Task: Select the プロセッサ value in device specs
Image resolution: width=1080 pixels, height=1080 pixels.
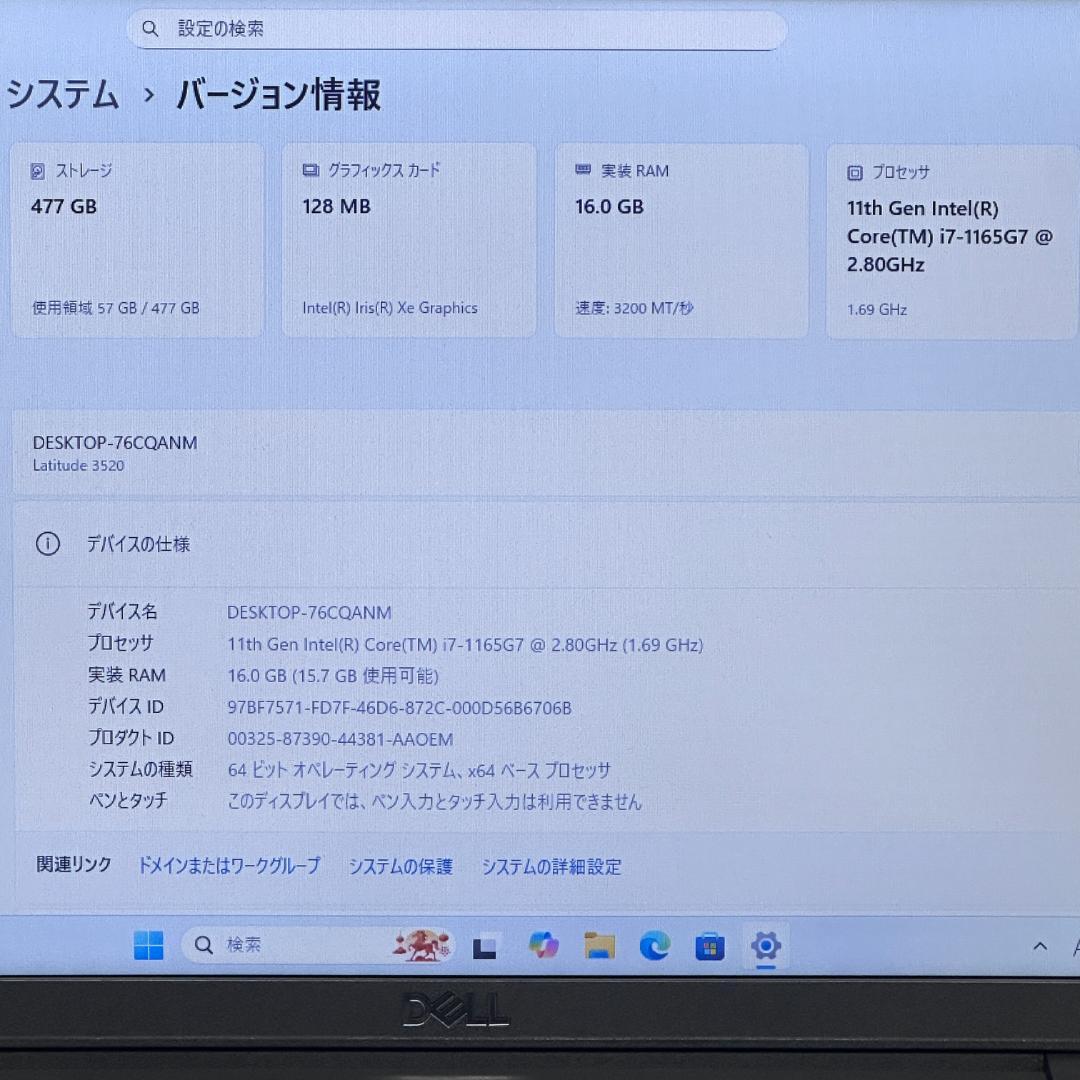Action: pyautogui.click(x=465, y=645)
